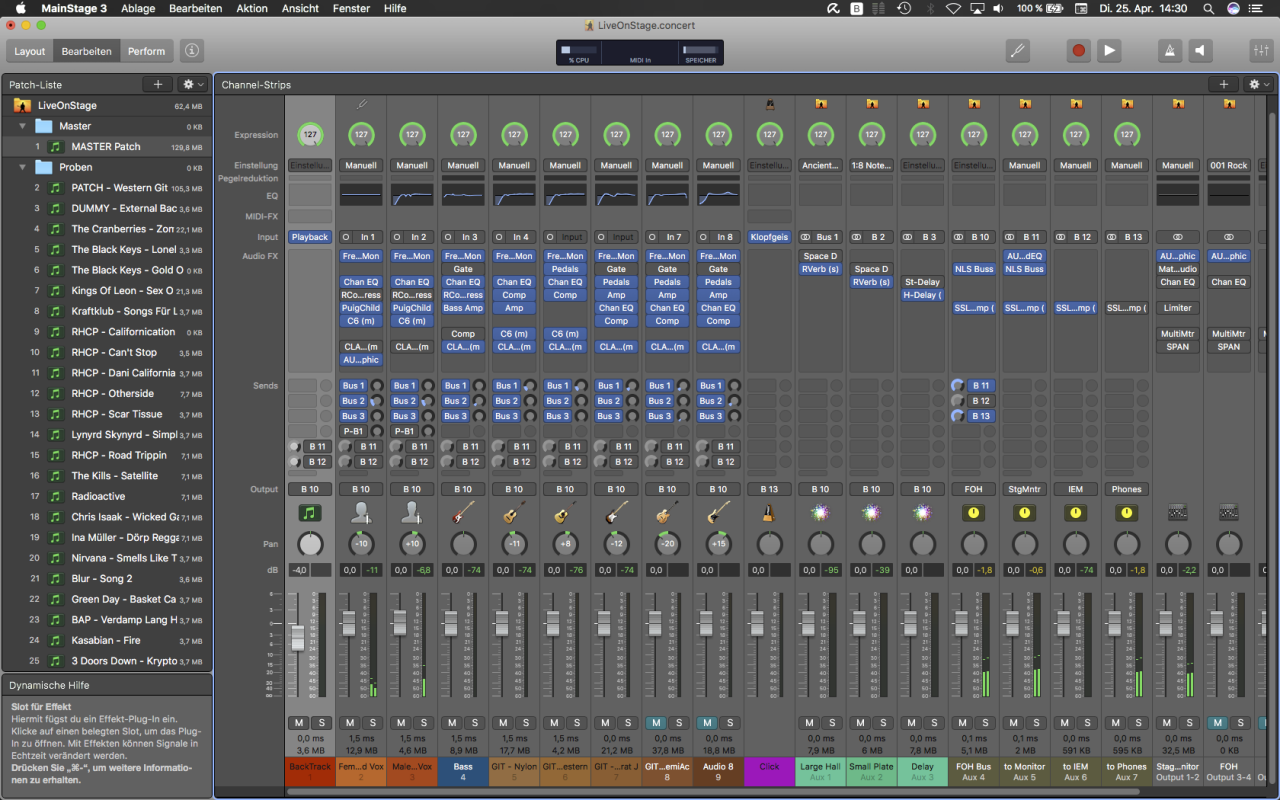Collapse the Proben folder disclosure triangle
The width and height of the screenshot is (1280, 800).
[22, 167]
